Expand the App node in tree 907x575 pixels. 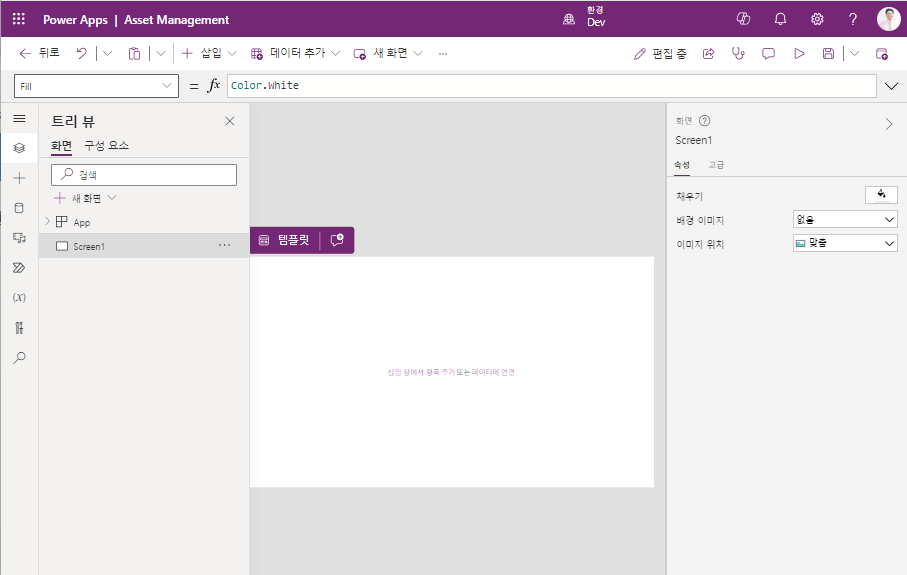pos(47,222)
